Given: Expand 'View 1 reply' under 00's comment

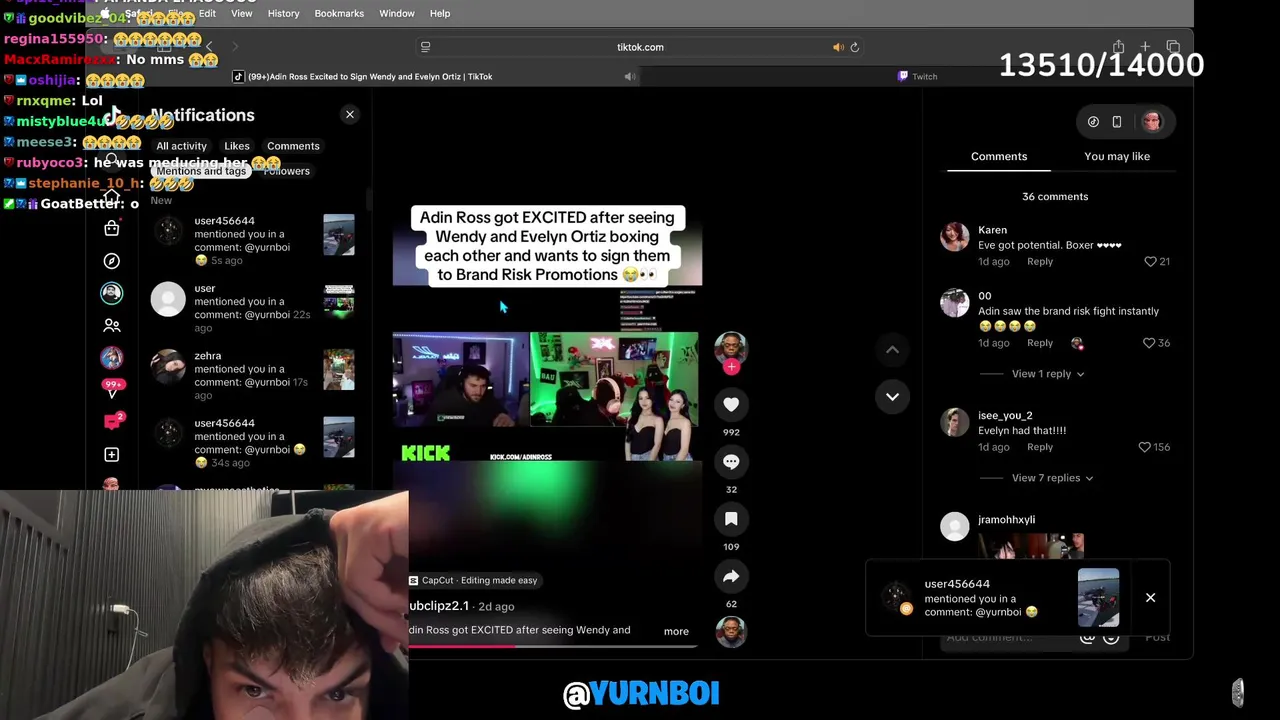Looking at the screenshot, I should [x=1048, y=374].
